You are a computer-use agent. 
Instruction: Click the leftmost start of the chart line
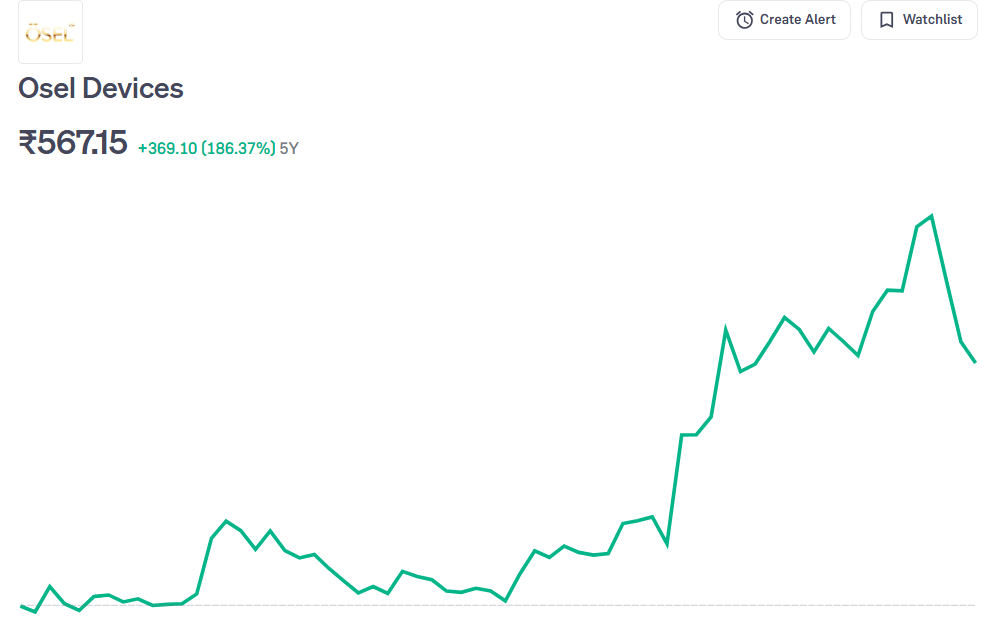pos(21,605)
